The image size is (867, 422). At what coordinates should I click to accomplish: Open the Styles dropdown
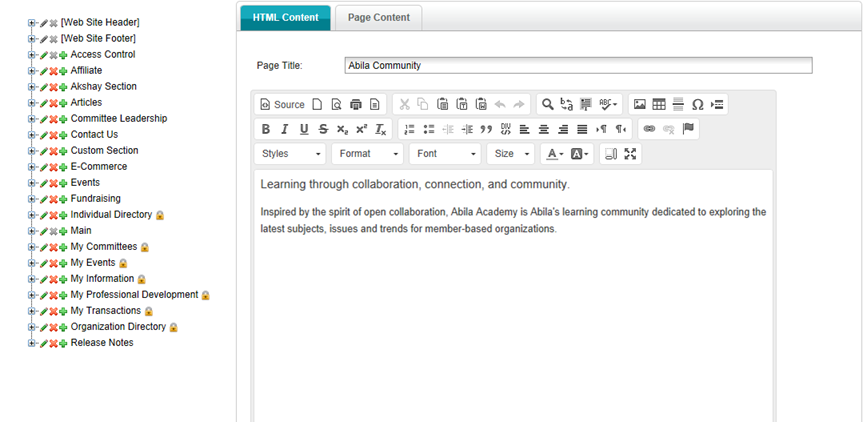point(290,154)
